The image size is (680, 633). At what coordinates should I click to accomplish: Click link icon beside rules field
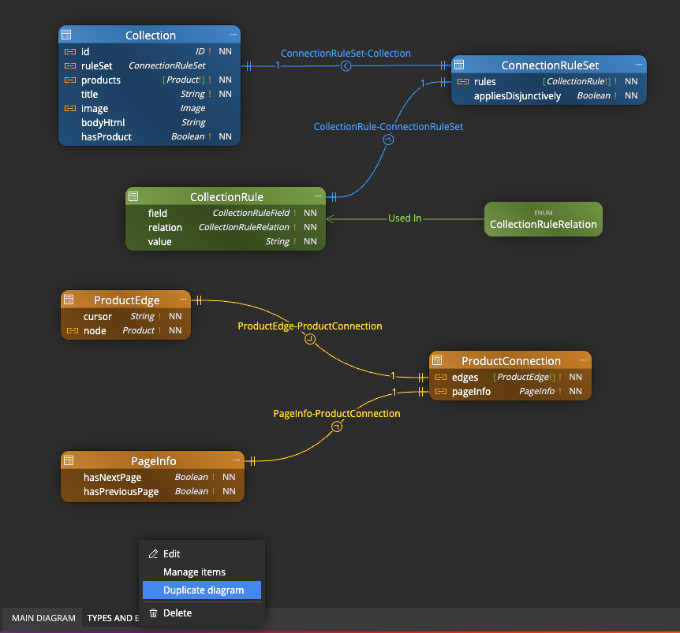463,82
